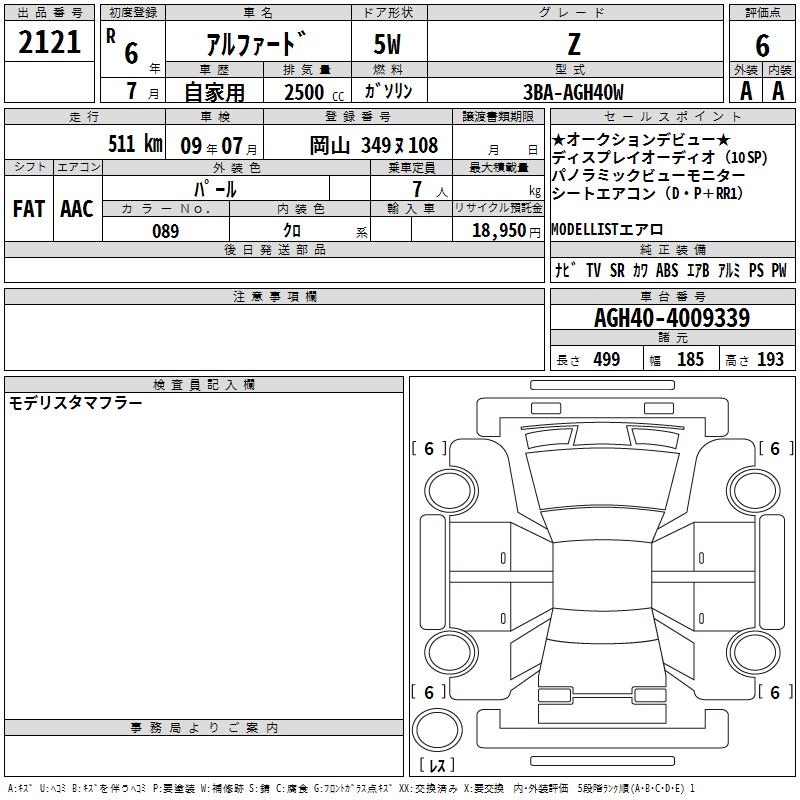Click length value 499
Image resolution: width=800 pixels, height=800 pixels.
[x=607, y=359]
